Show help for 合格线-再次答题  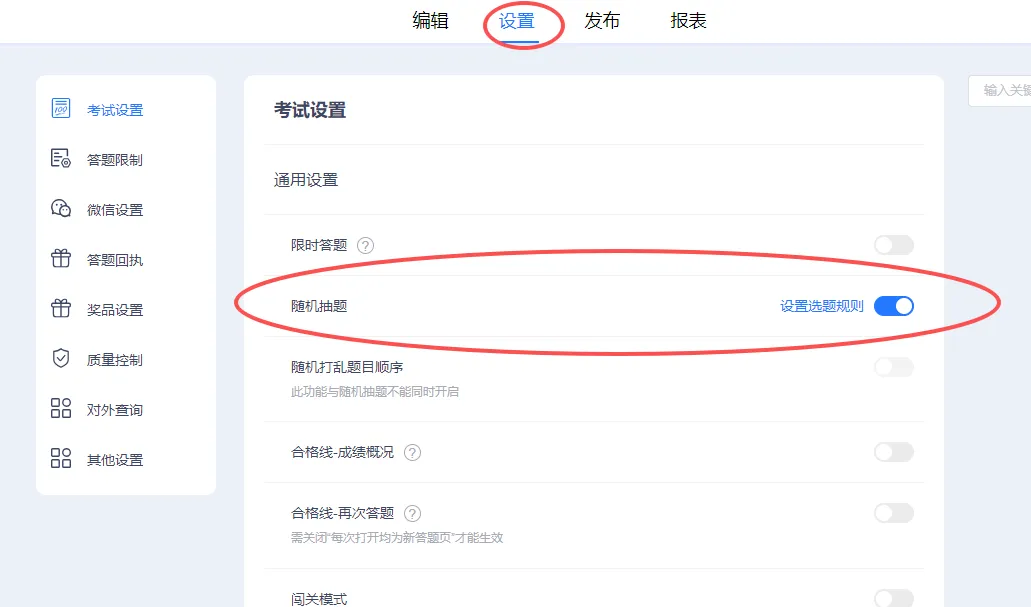point(412,514)
